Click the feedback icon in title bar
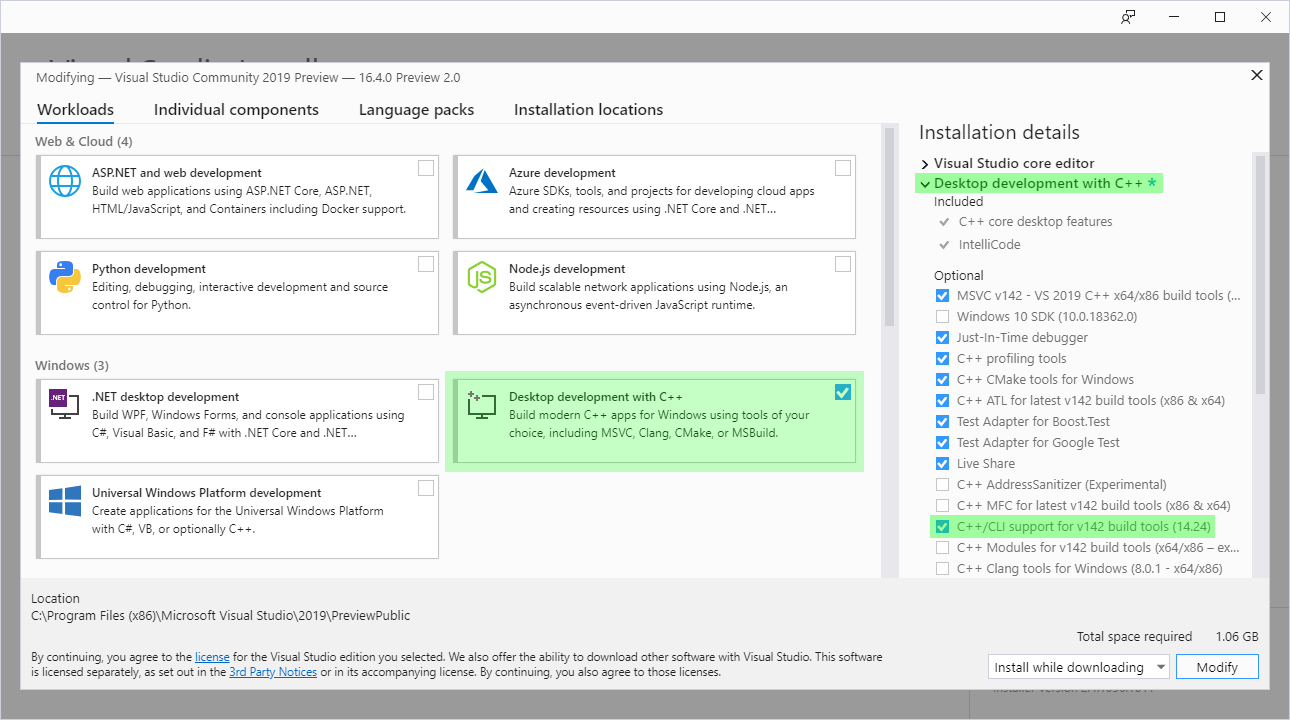The image size is (1290, 720). pyautogui.click(x=1128, y=17)
